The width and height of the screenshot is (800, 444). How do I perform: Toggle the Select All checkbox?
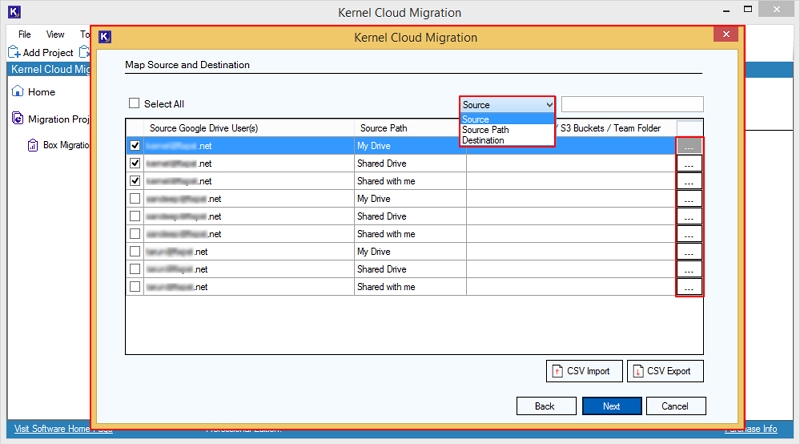point(134,104)
